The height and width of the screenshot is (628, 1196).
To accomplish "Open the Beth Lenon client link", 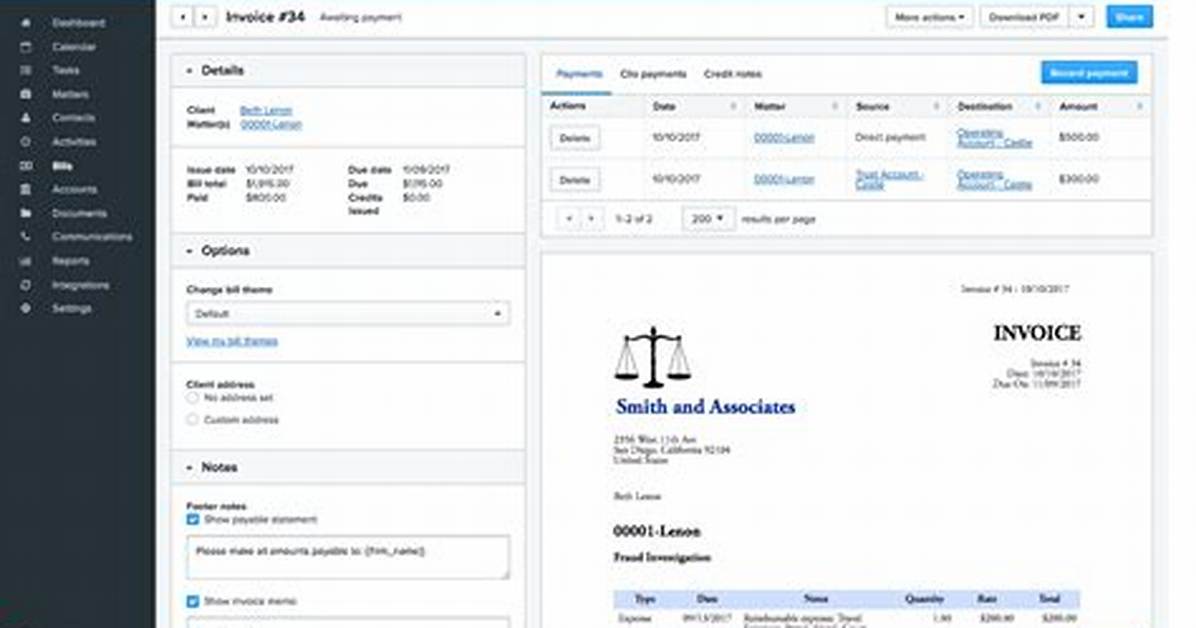I will (x=265, y=111).
